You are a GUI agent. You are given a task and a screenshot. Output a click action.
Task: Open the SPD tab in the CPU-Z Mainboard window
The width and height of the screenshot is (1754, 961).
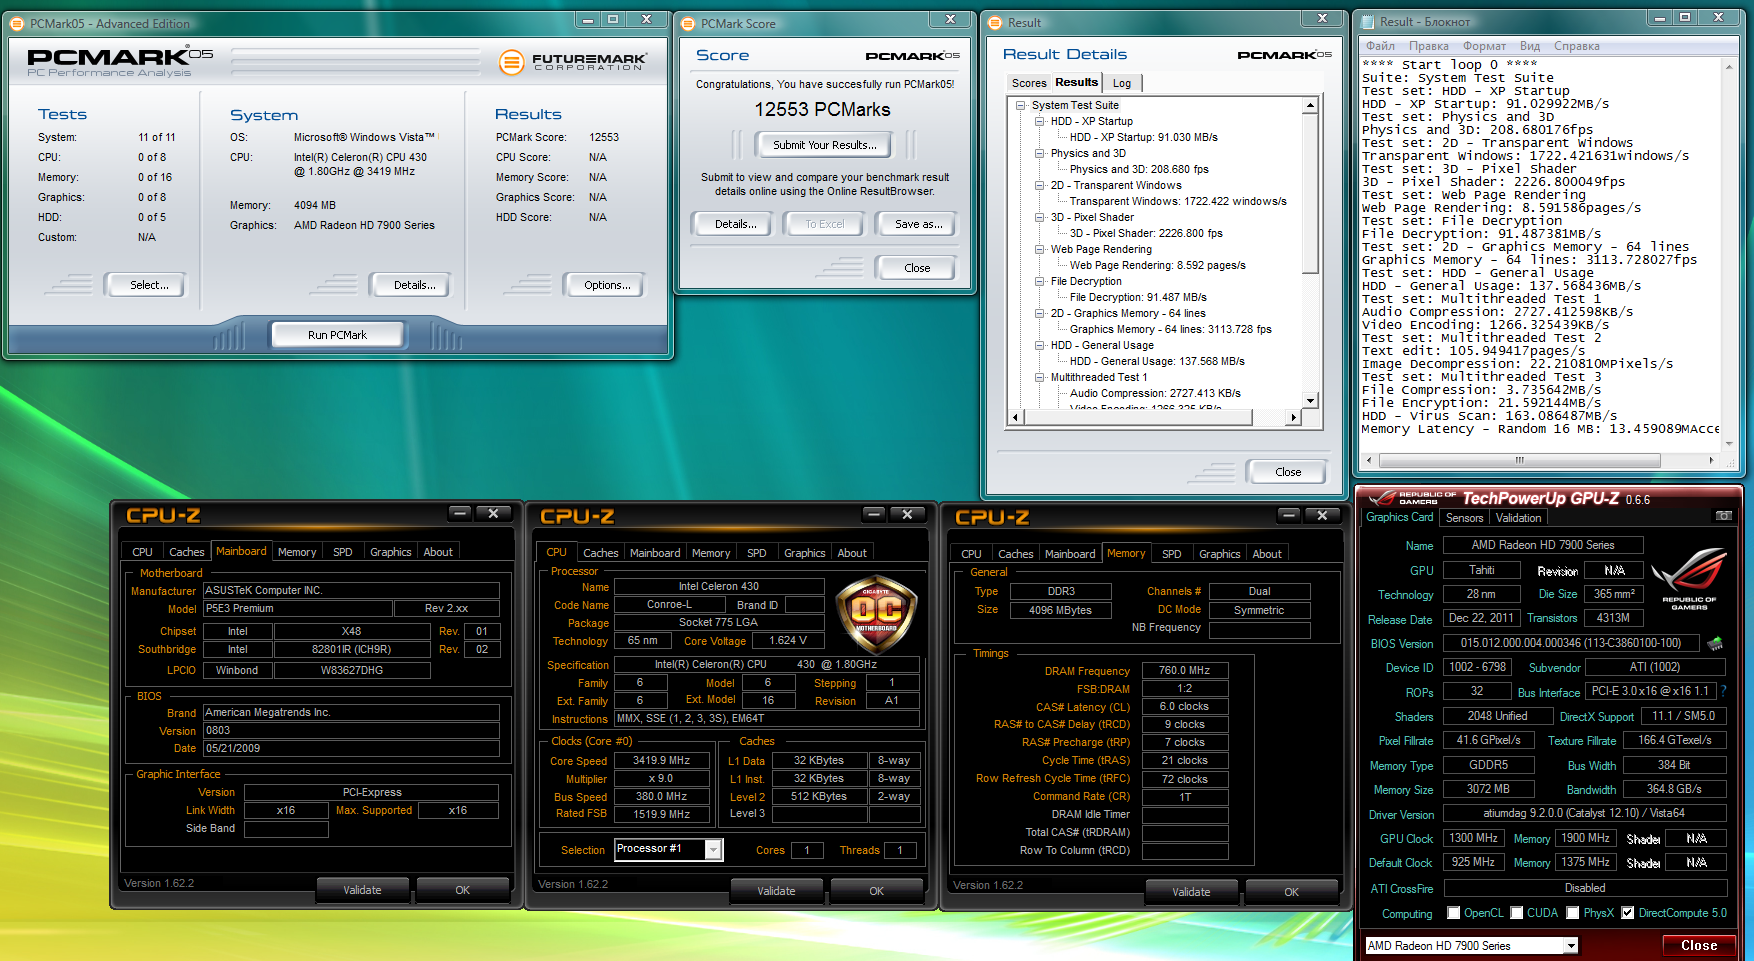[342, 552]
